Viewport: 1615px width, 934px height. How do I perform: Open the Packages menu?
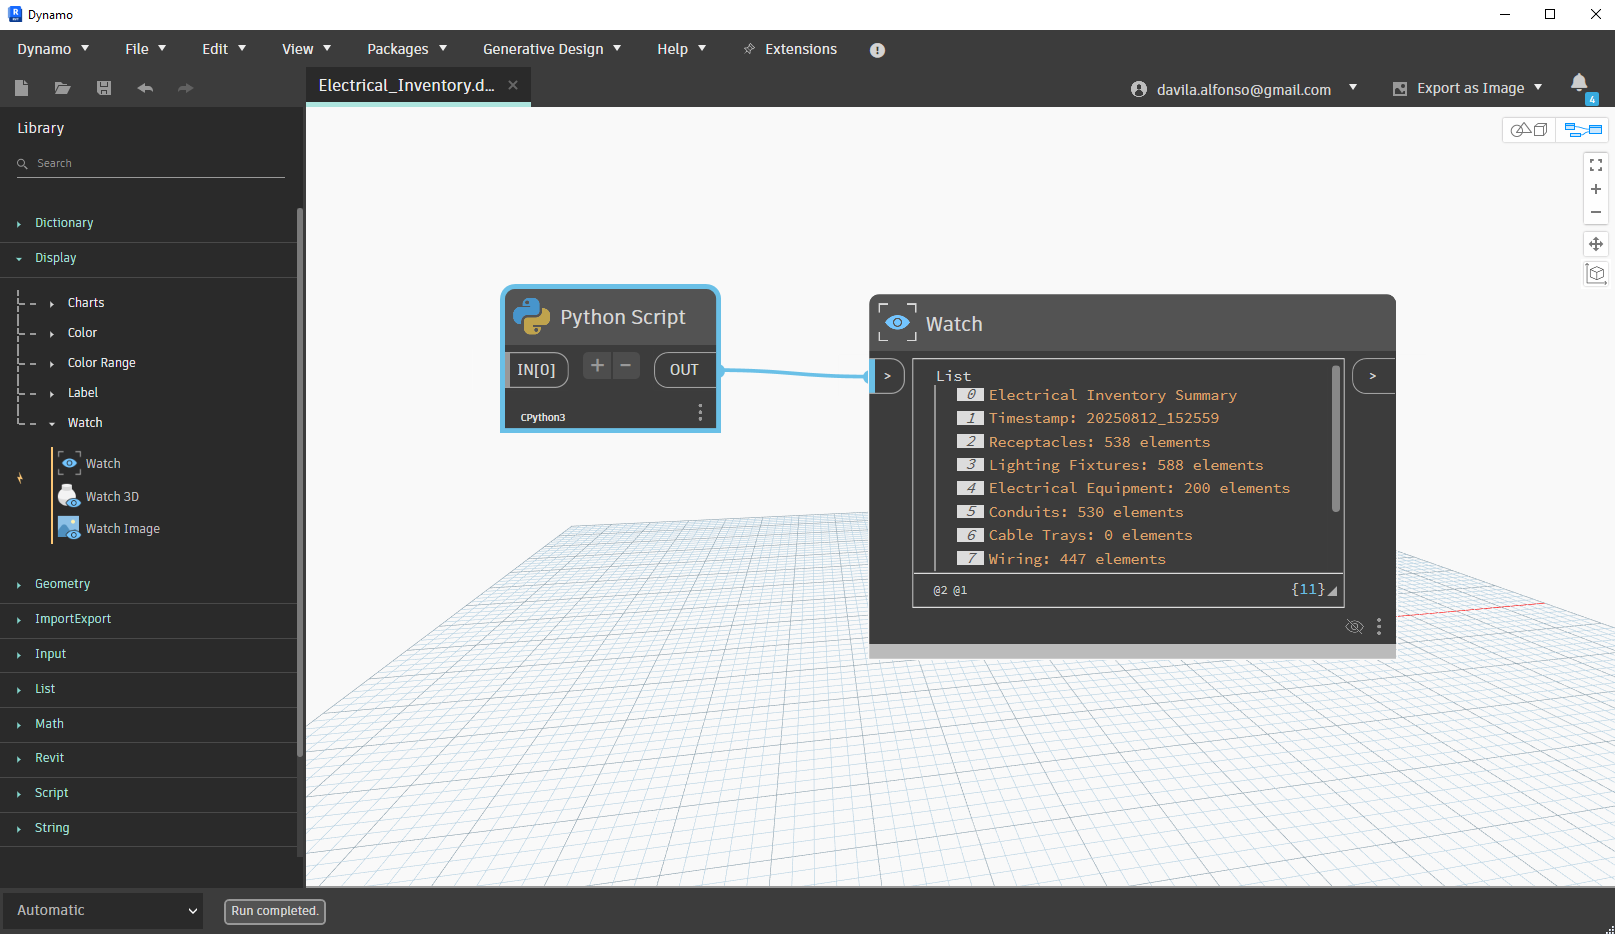point(406,49)
